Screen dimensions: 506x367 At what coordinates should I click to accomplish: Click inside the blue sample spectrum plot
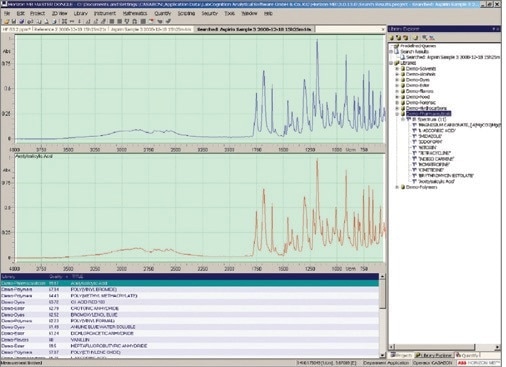click(200, 90)
